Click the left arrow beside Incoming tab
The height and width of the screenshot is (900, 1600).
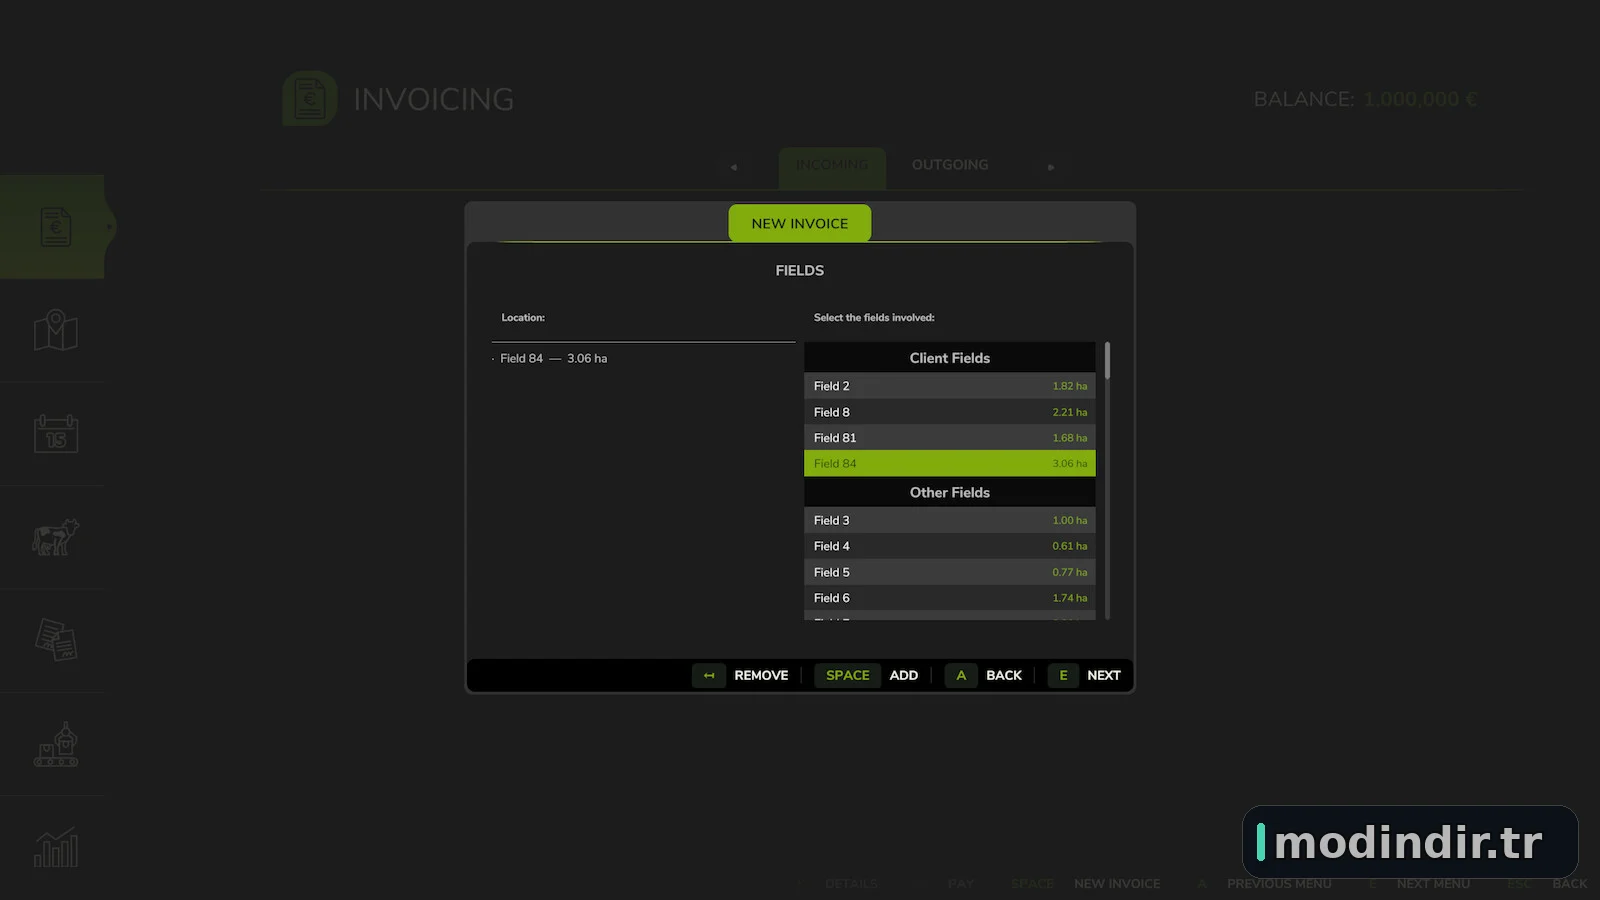(x=734, y=167)
